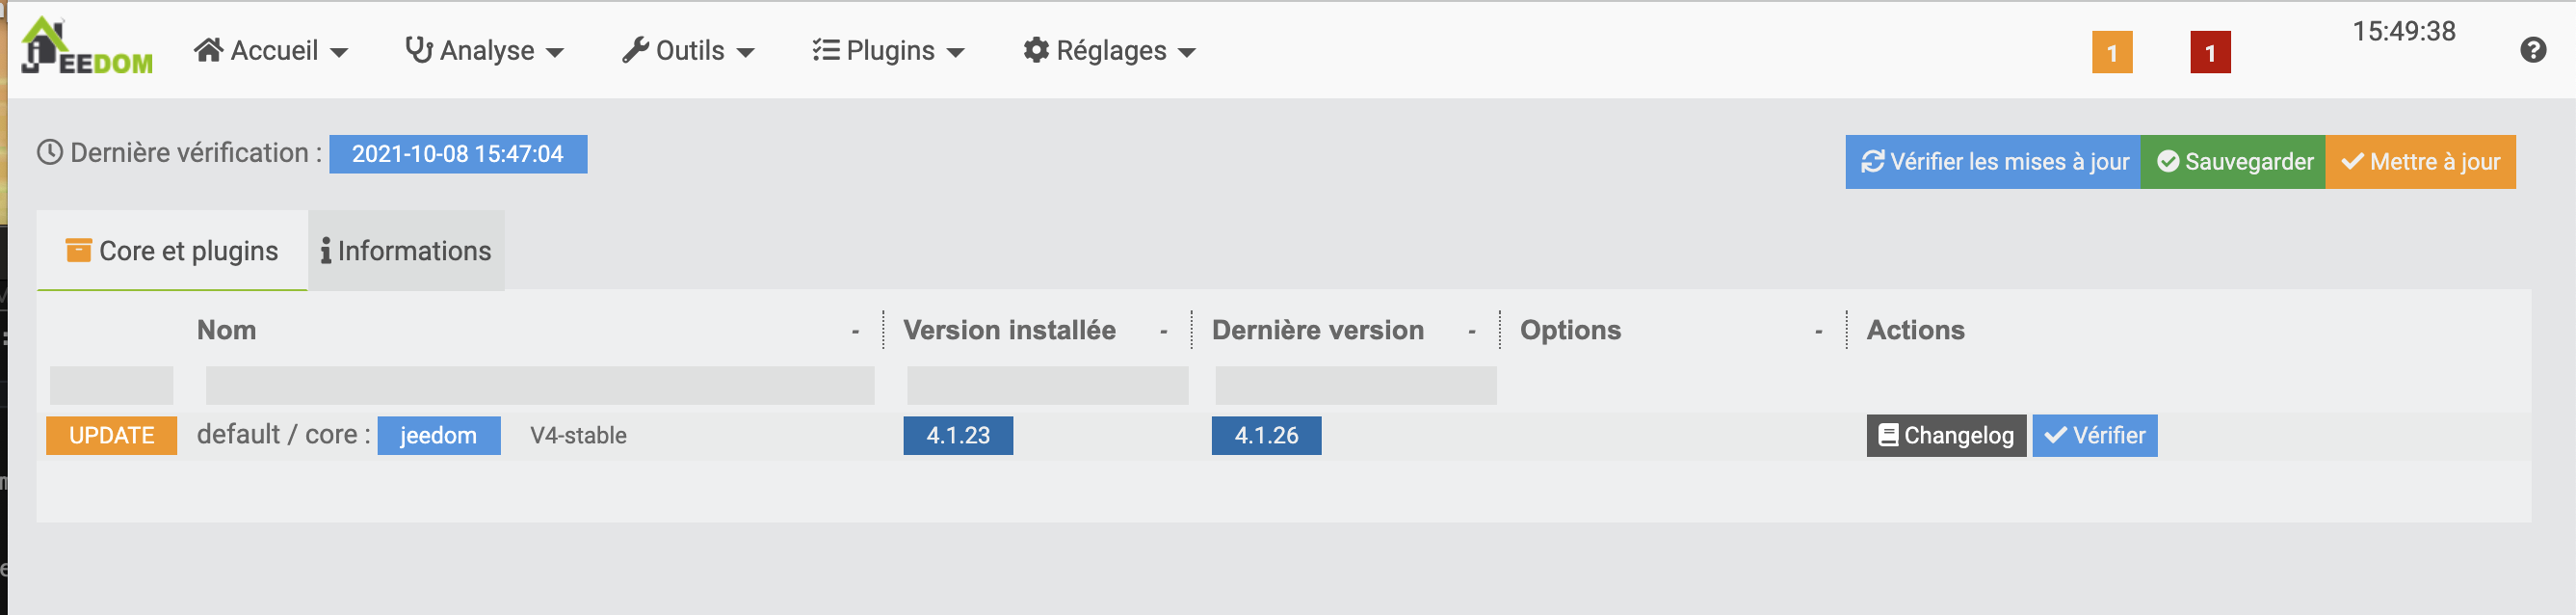Open the Changelog for jeedom core
Image resolution: width=2576 pixels, height=615 pixels.
[1945, 435]
